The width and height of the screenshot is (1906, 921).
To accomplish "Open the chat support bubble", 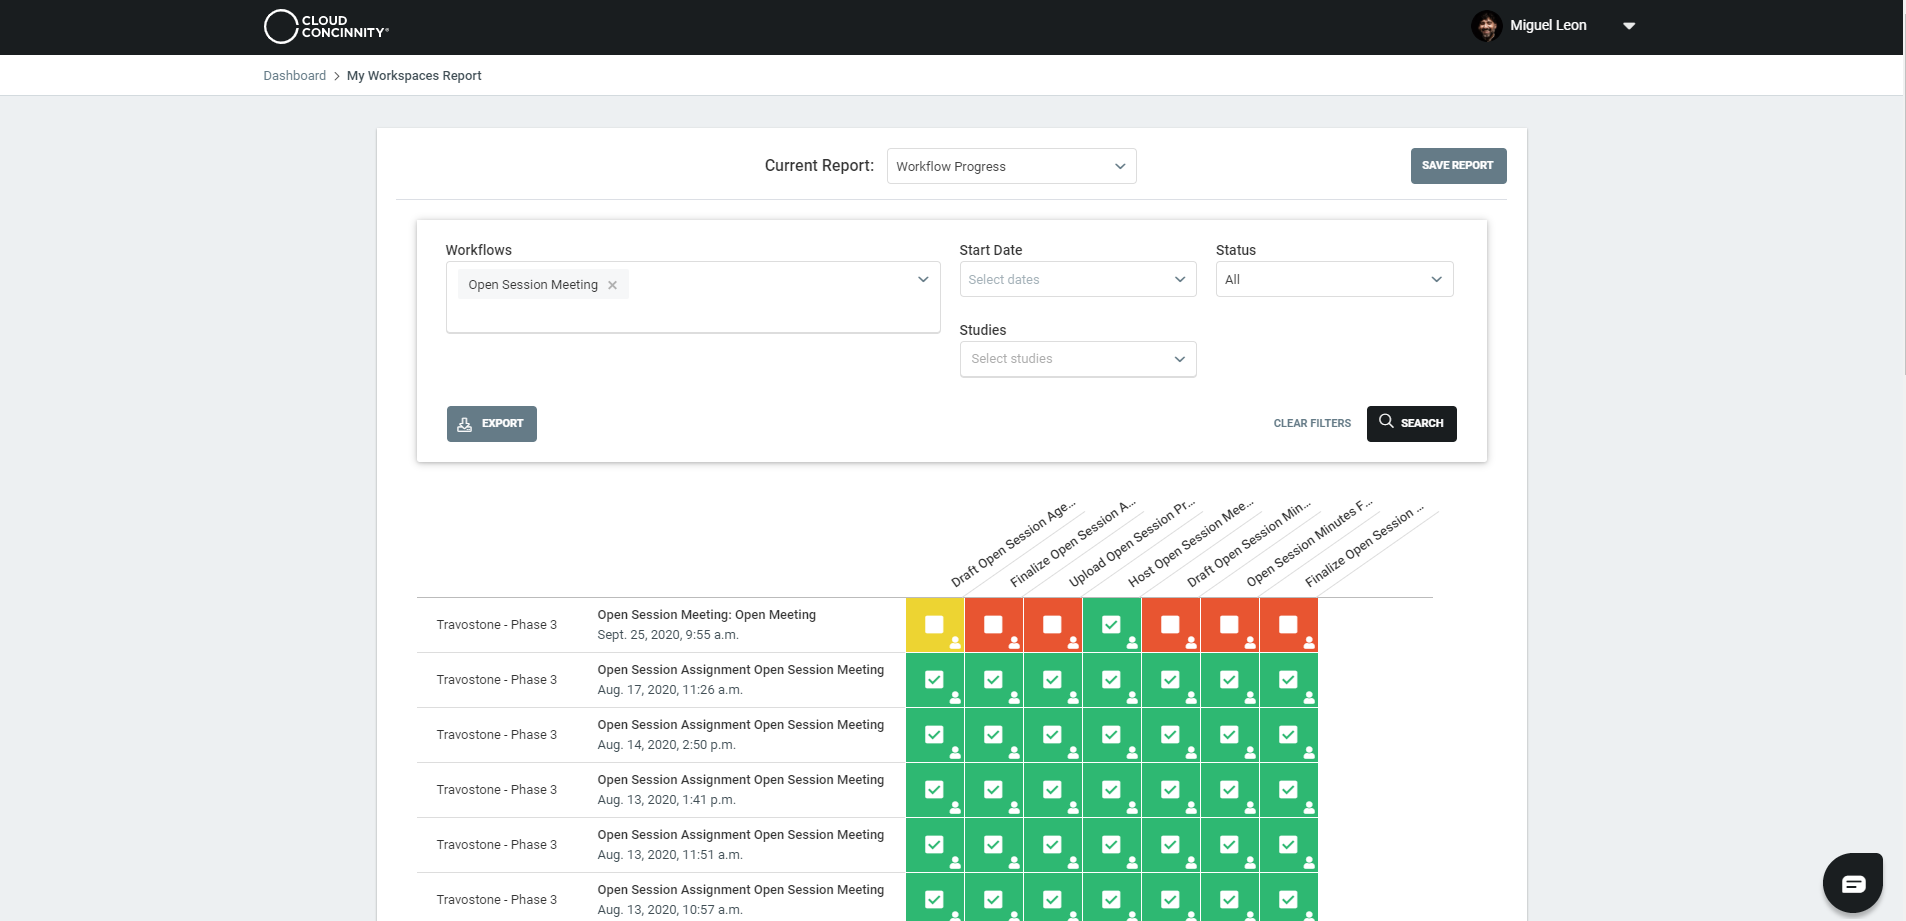I will pyautogui.click(x=1854, y=882).
